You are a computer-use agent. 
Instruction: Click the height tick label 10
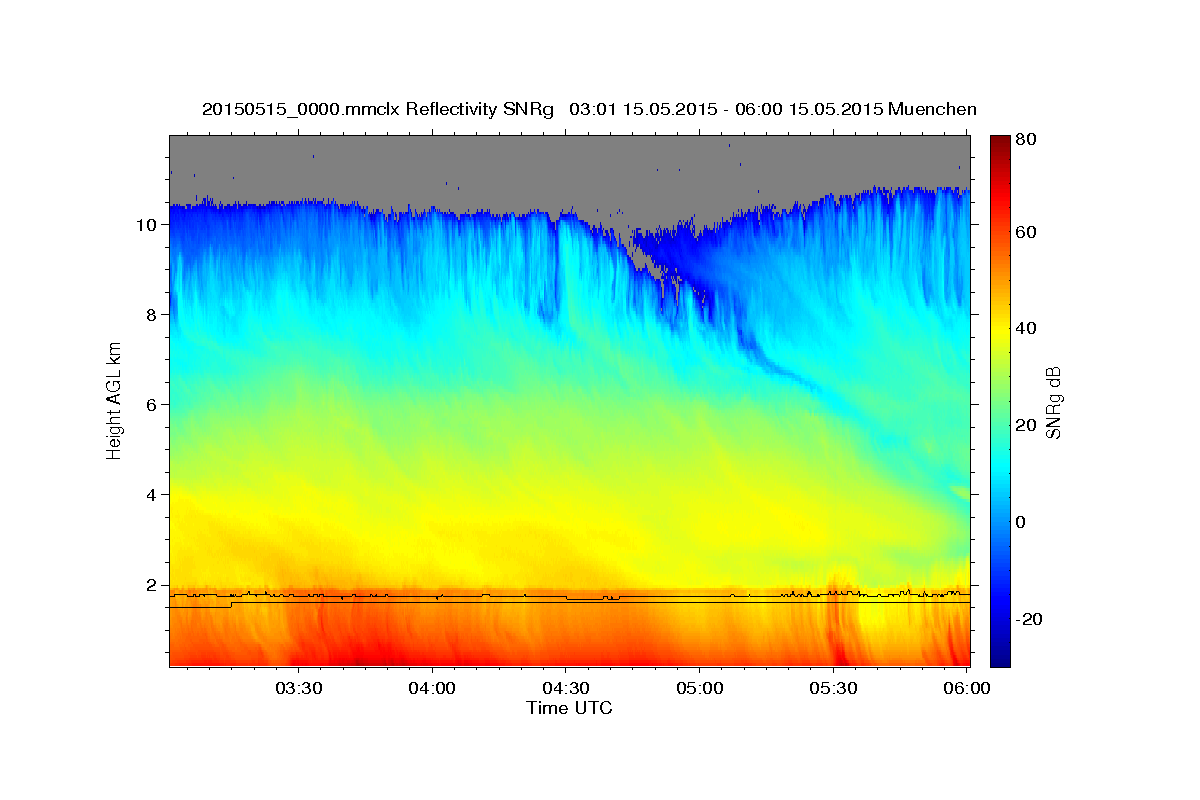[149, 225]
